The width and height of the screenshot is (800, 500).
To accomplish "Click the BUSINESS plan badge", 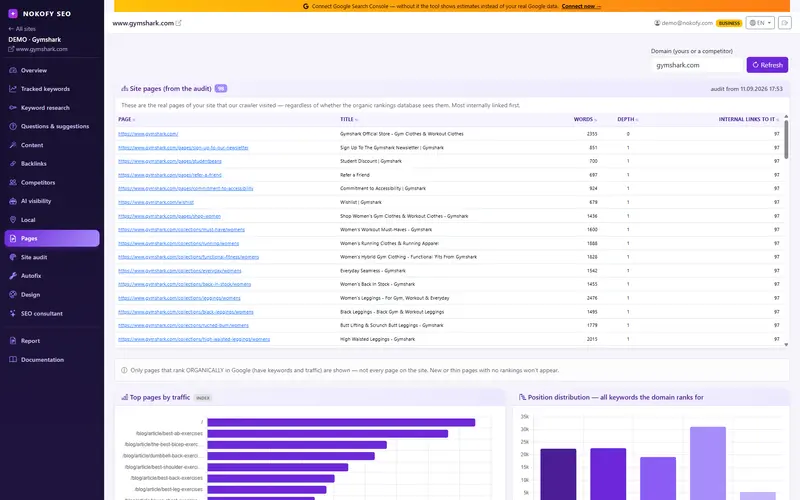I will [729, 23].
